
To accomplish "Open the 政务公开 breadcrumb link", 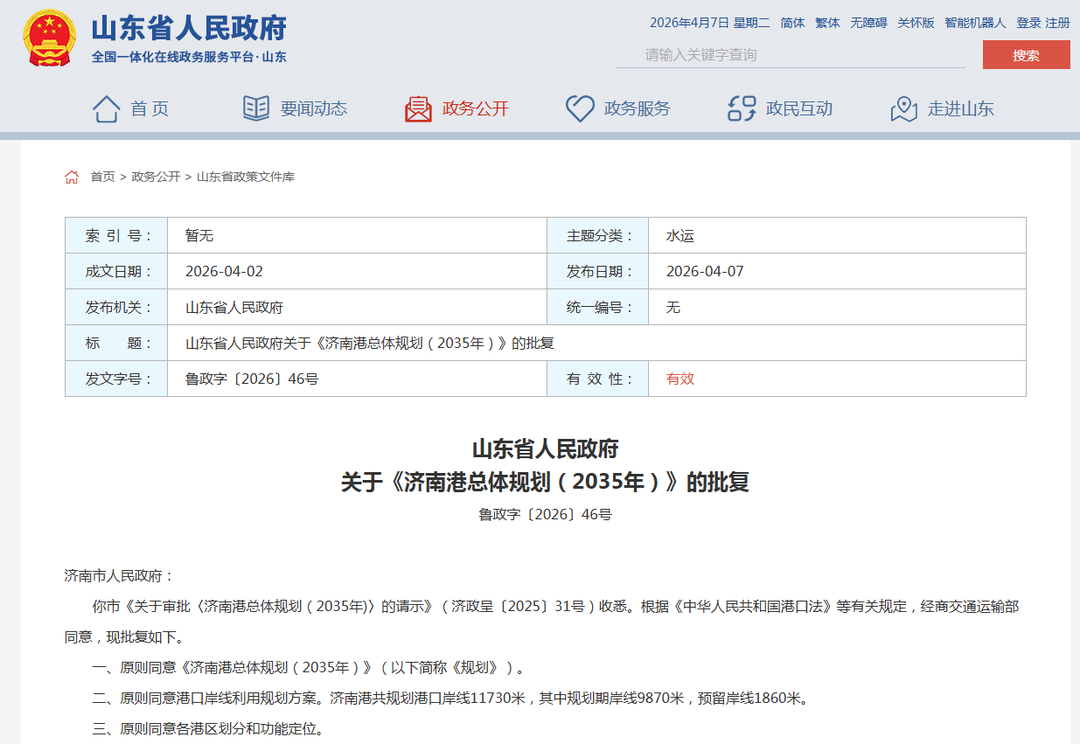I will 156,177.
